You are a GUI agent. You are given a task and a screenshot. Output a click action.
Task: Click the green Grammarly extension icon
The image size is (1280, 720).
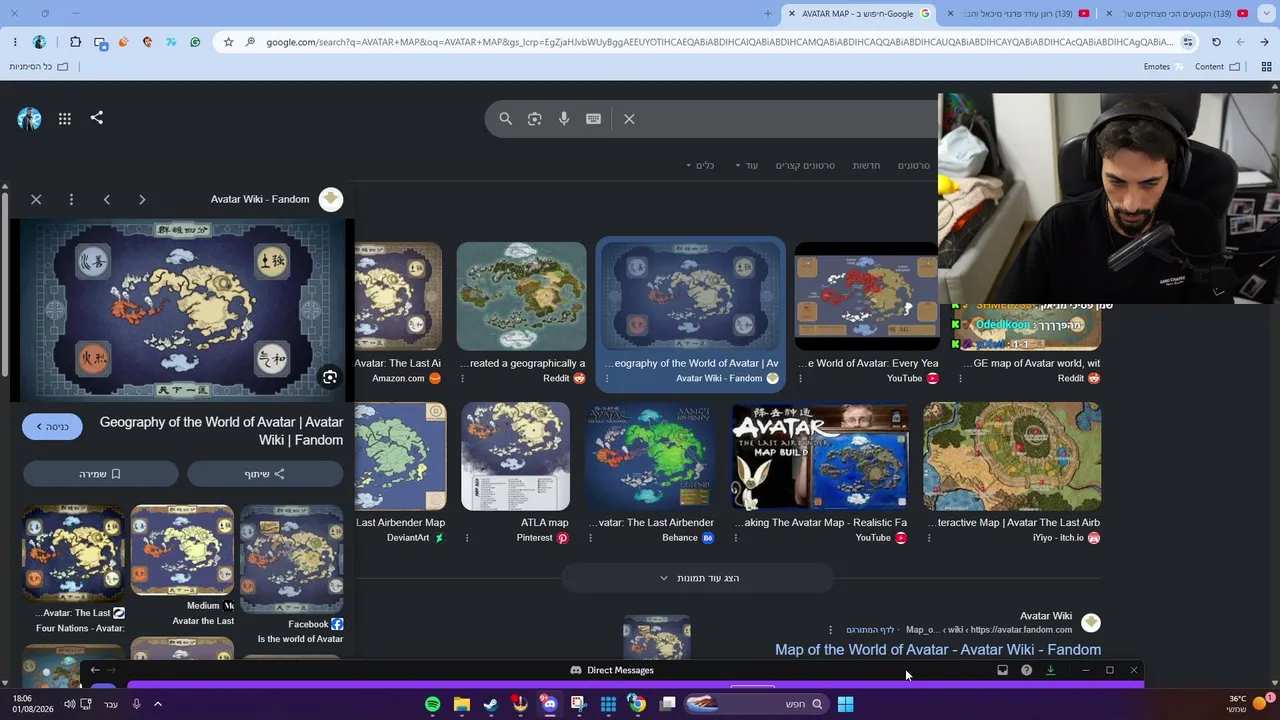[x=195, y=42]
